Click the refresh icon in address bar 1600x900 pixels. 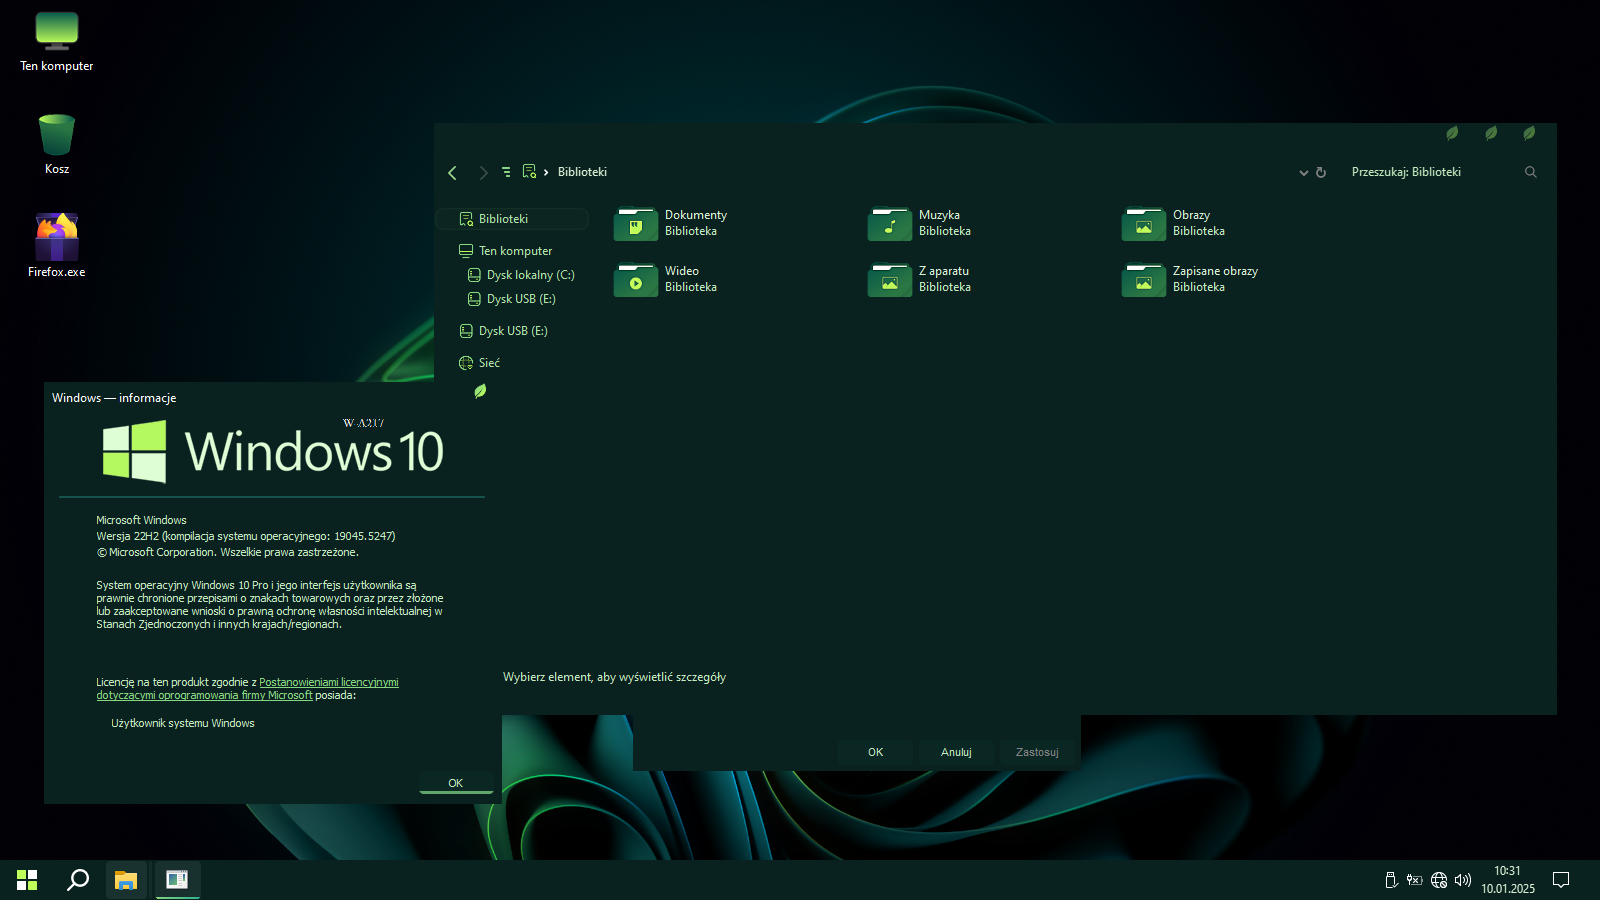(x=1321, y=173)
